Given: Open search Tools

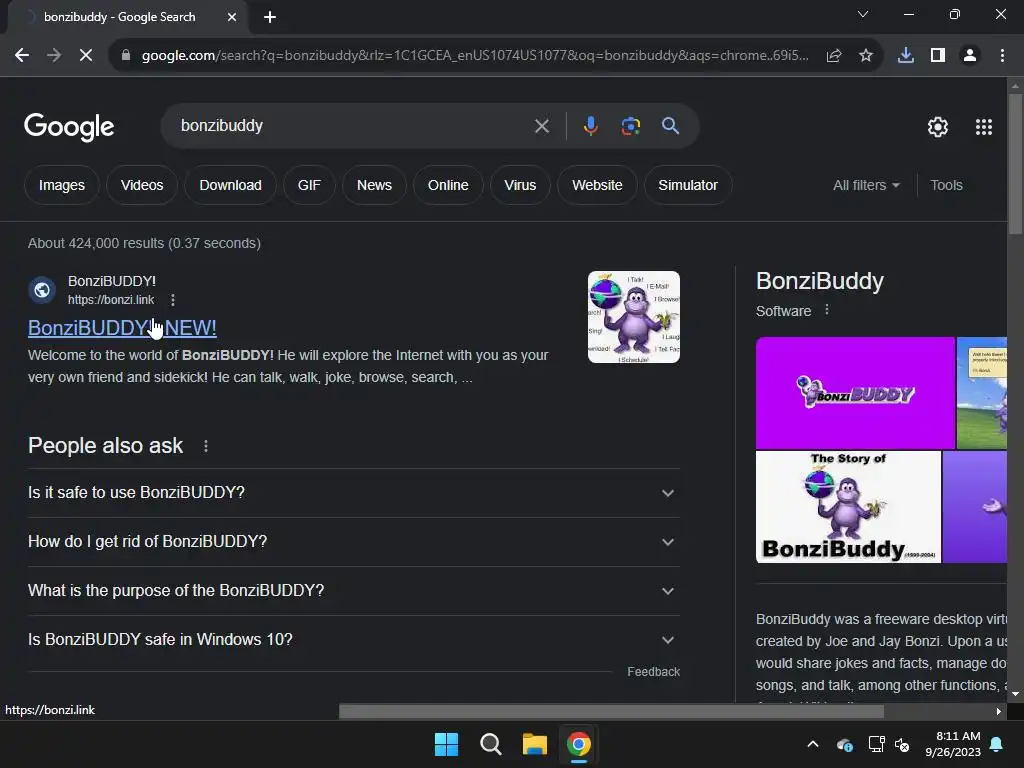Looking at the screenshot, I should [x=946, y=185].
